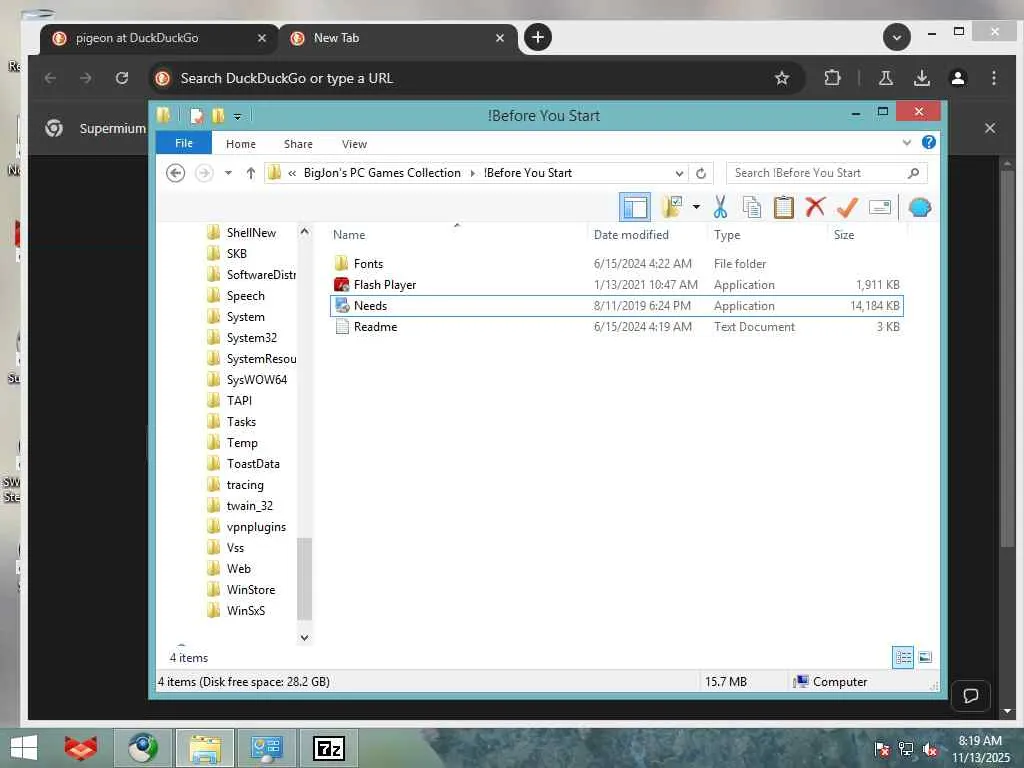Switch to the View ribbon tab

(354, 144)
